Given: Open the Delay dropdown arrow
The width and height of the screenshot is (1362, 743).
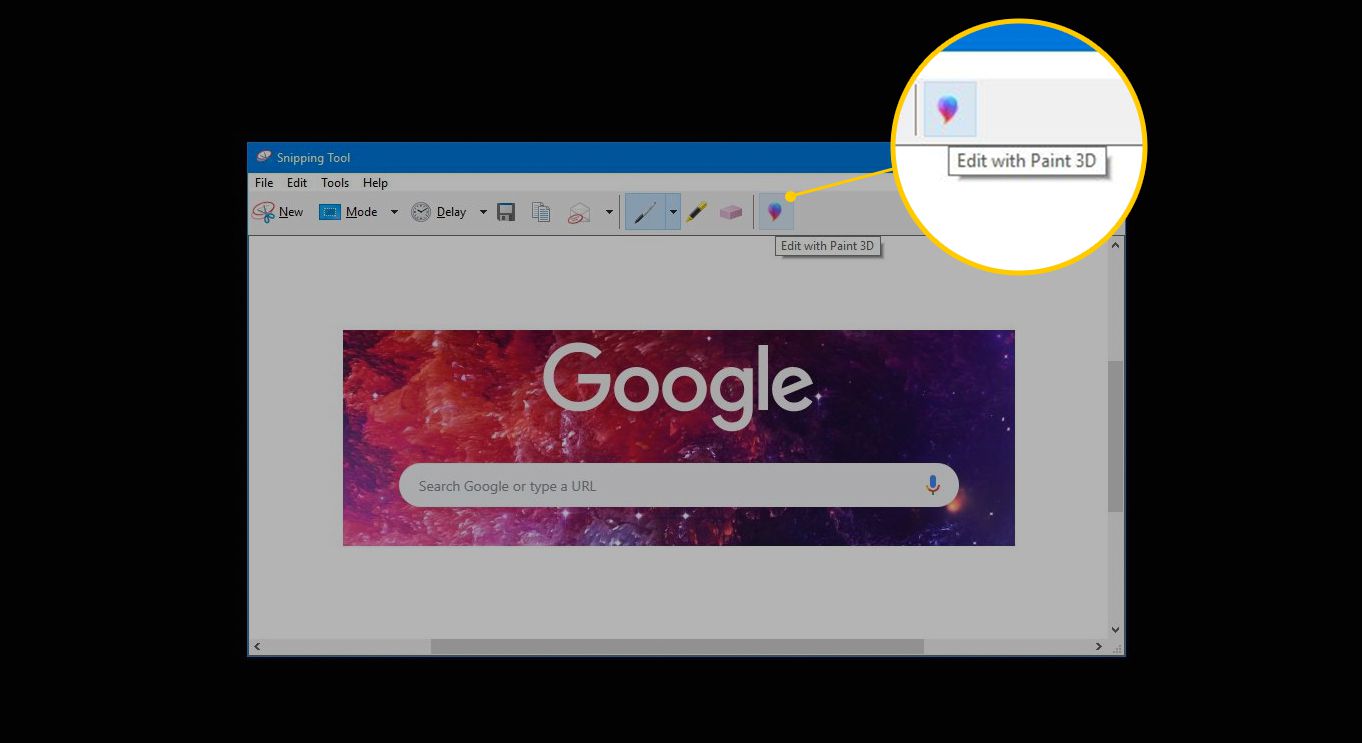Looking at the screenshot, I should point(483,212).
